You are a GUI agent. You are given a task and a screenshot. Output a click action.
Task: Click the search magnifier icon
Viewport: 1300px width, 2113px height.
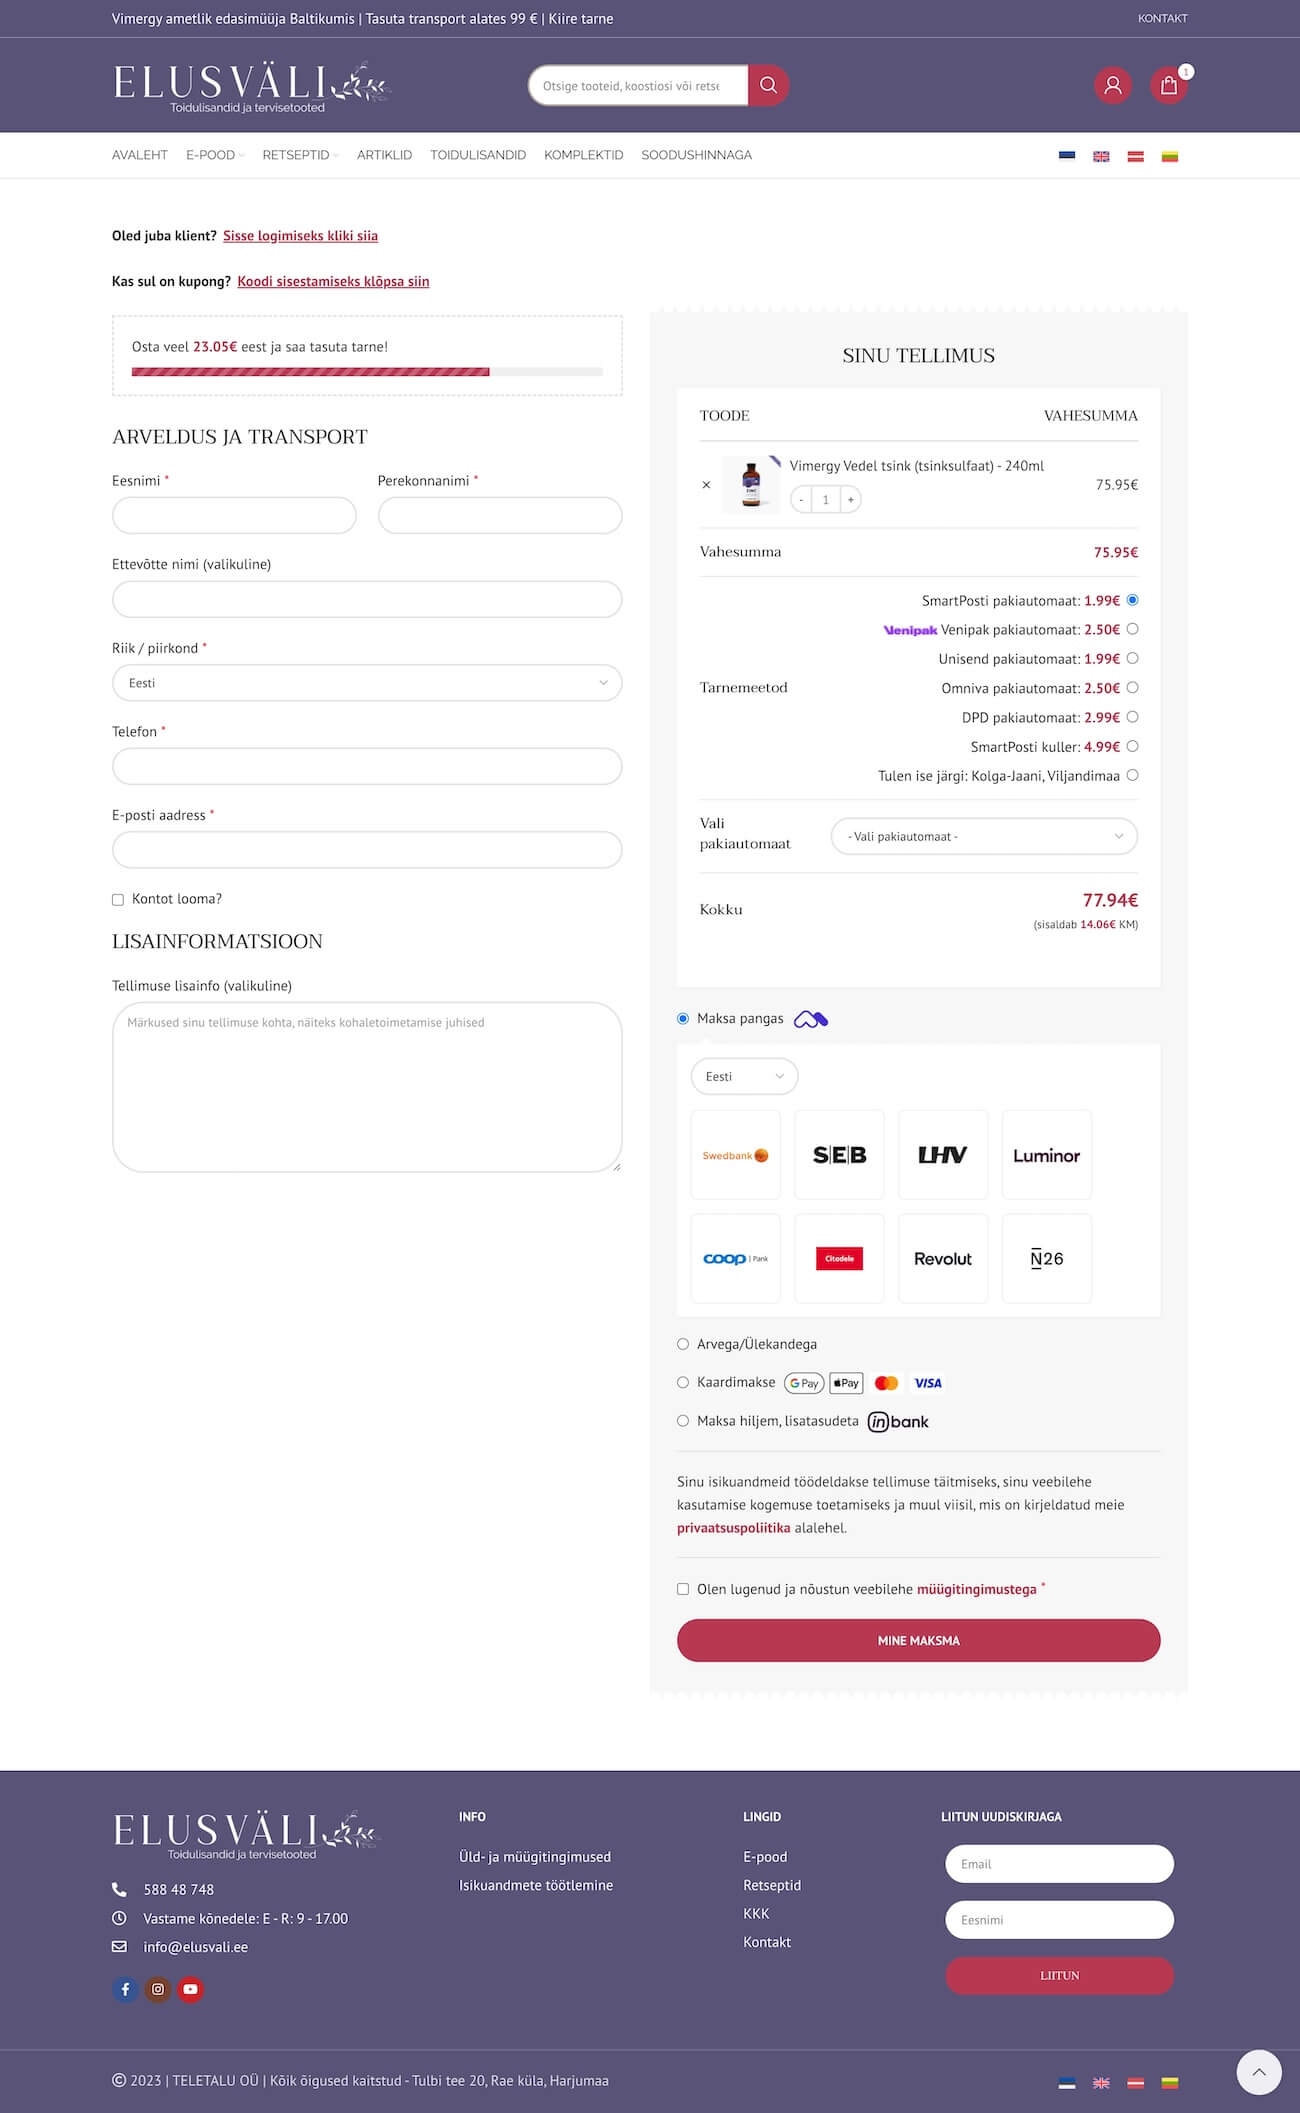pyautogui.click(x=768, y=86)
